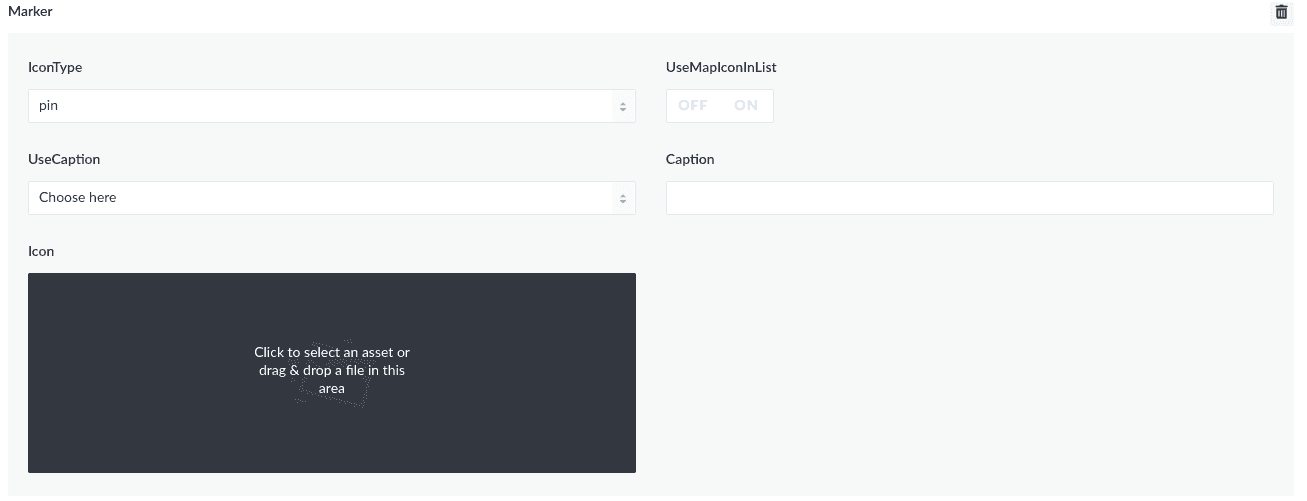Image resolution: width=1307 pixels, height=501 pixels.
Task: Open the IconType dropdown
Action: click(x=332, y=106)
